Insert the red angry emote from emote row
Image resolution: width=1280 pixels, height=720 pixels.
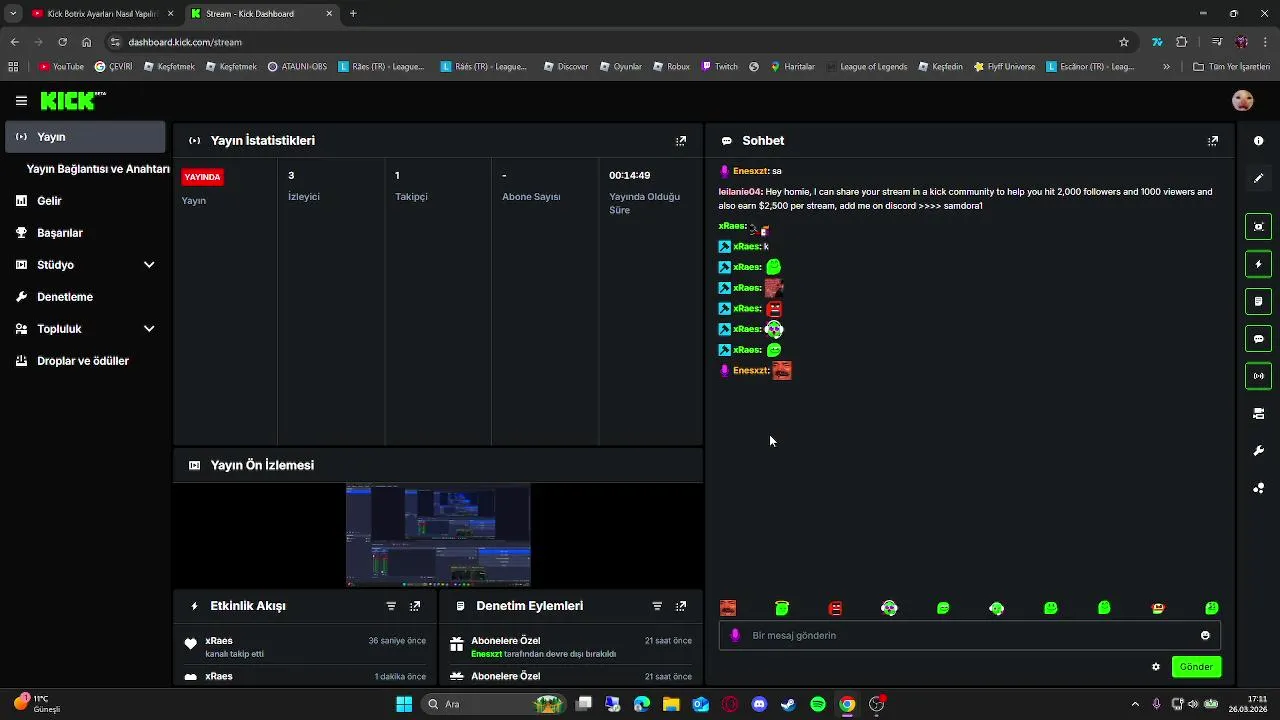pyautogui.click(x=836, y=608)
